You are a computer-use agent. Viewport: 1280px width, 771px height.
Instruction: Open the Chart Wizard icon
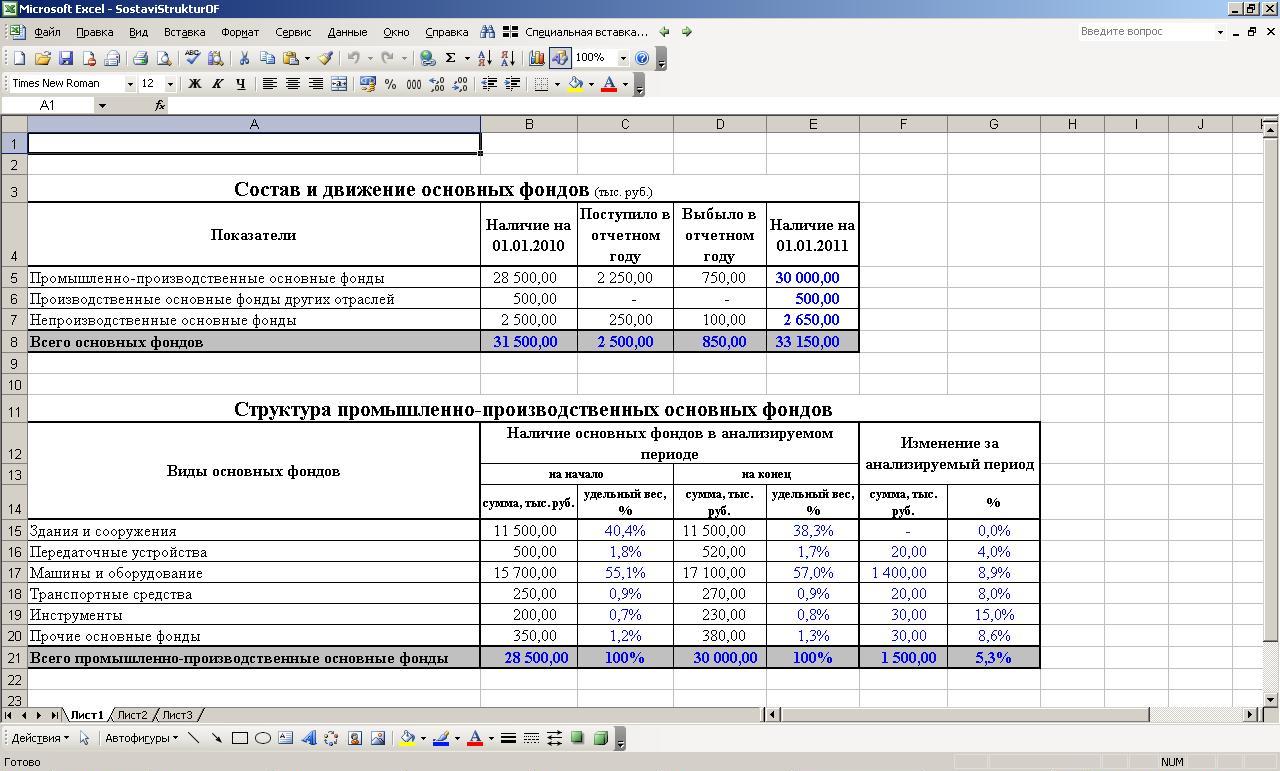[537, 59]
